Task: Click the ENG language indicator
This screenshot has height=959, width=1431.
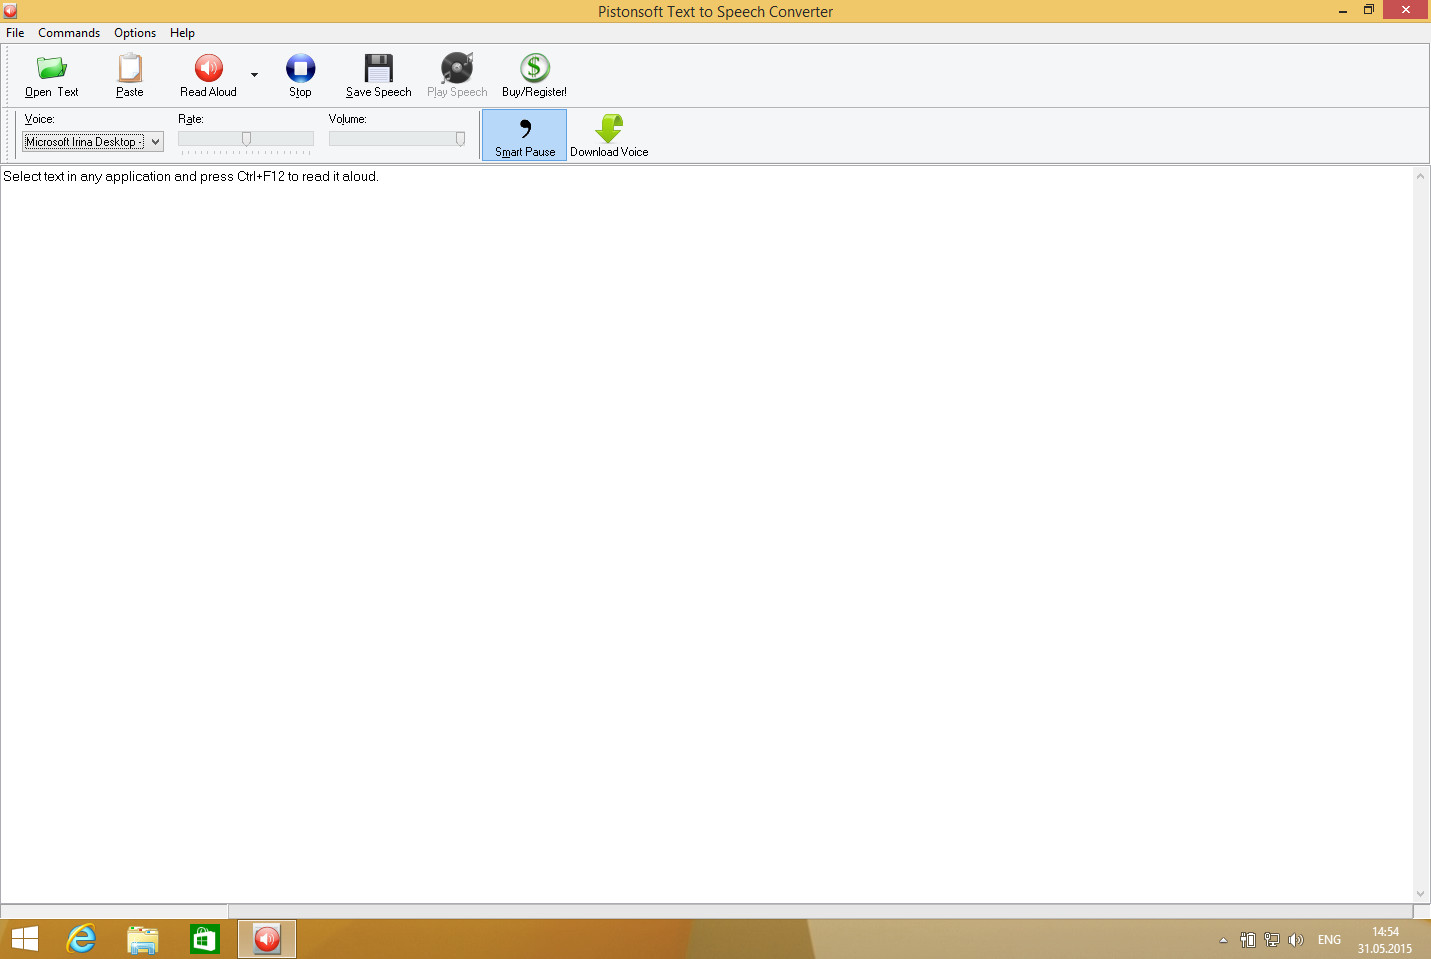Action: tap(1329, 940)
